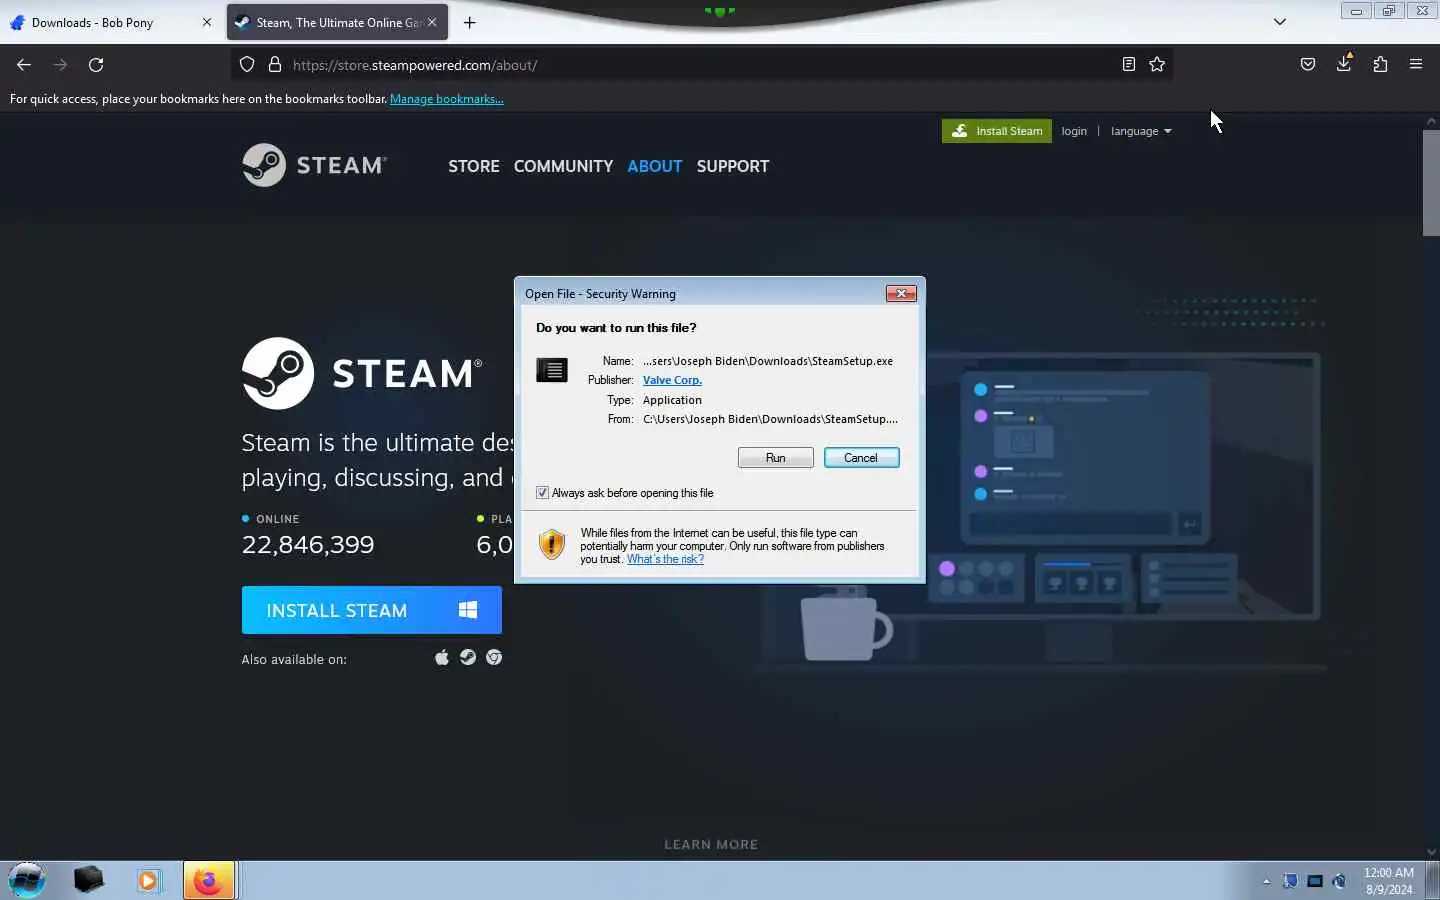Open the STORE menu item

coord(474,166)
